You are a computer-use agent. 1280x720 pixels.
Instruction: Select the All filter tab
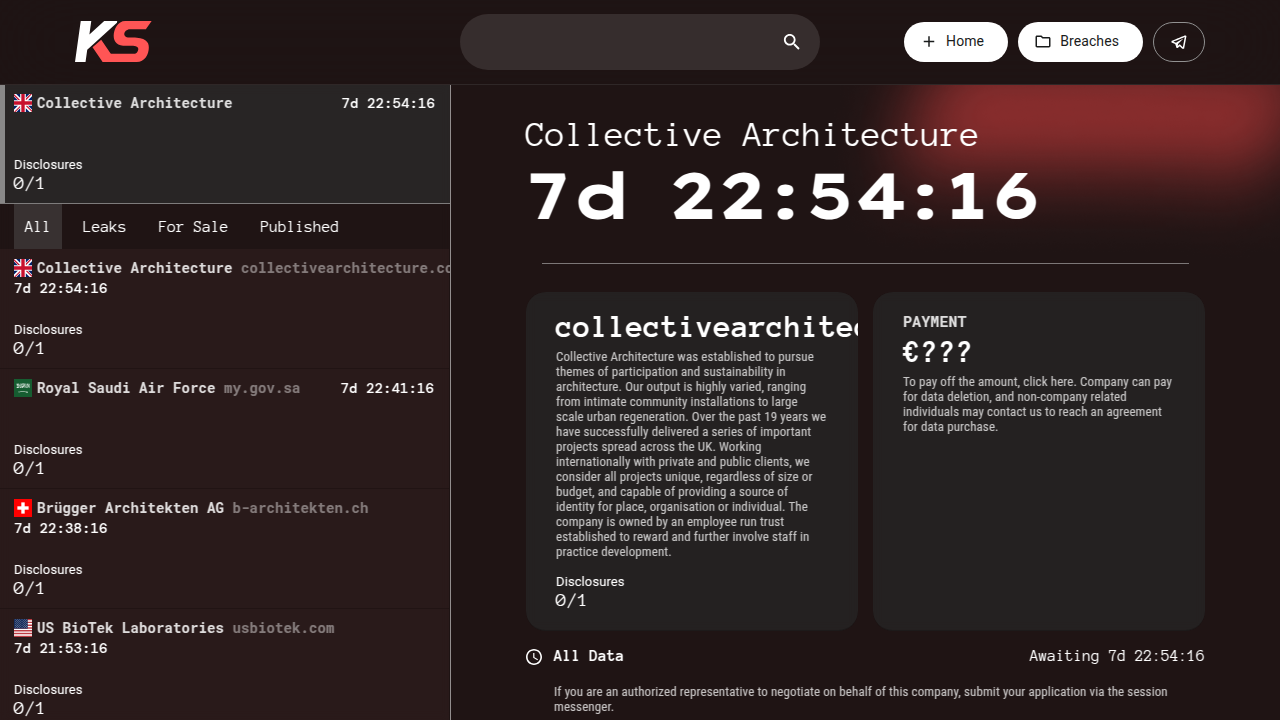37,227
